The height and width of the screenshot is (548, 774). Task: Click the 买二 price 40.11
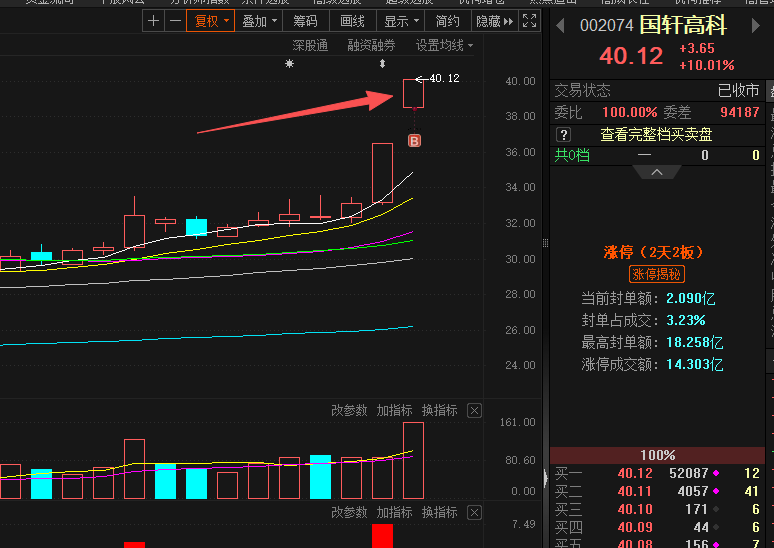(635, 491)
